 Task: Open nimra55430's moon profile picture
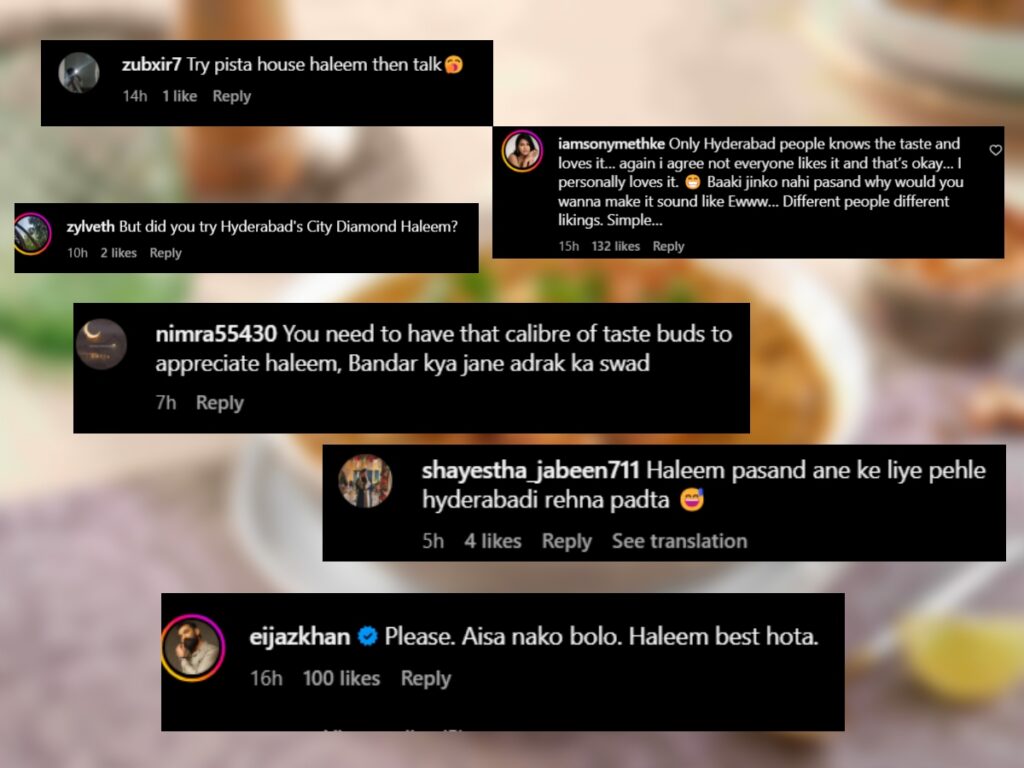coord(101,344)
